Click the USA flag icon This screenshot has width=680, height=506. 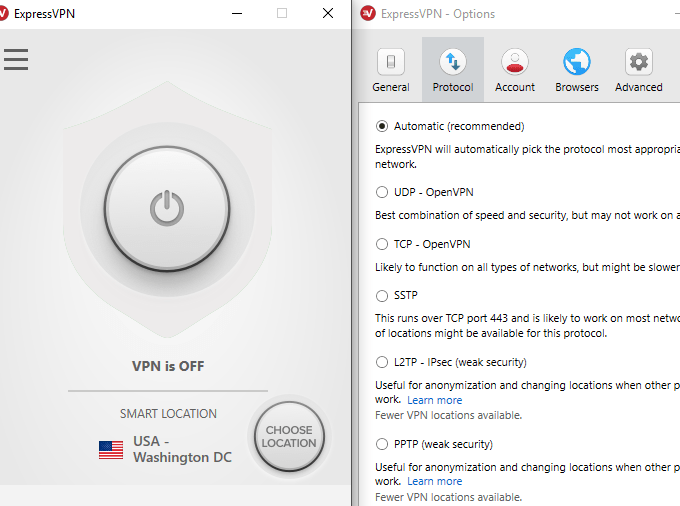click(x=111, y=449)
